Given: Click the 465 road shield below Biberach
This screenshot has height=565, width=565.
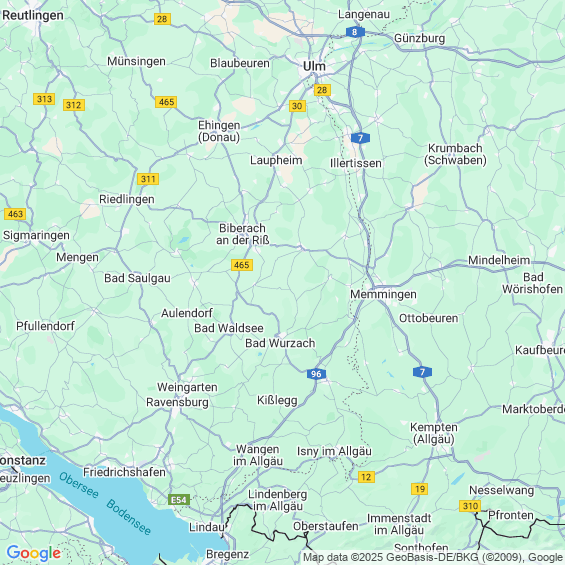Looking at the screenshot, I should click(242, 265).
